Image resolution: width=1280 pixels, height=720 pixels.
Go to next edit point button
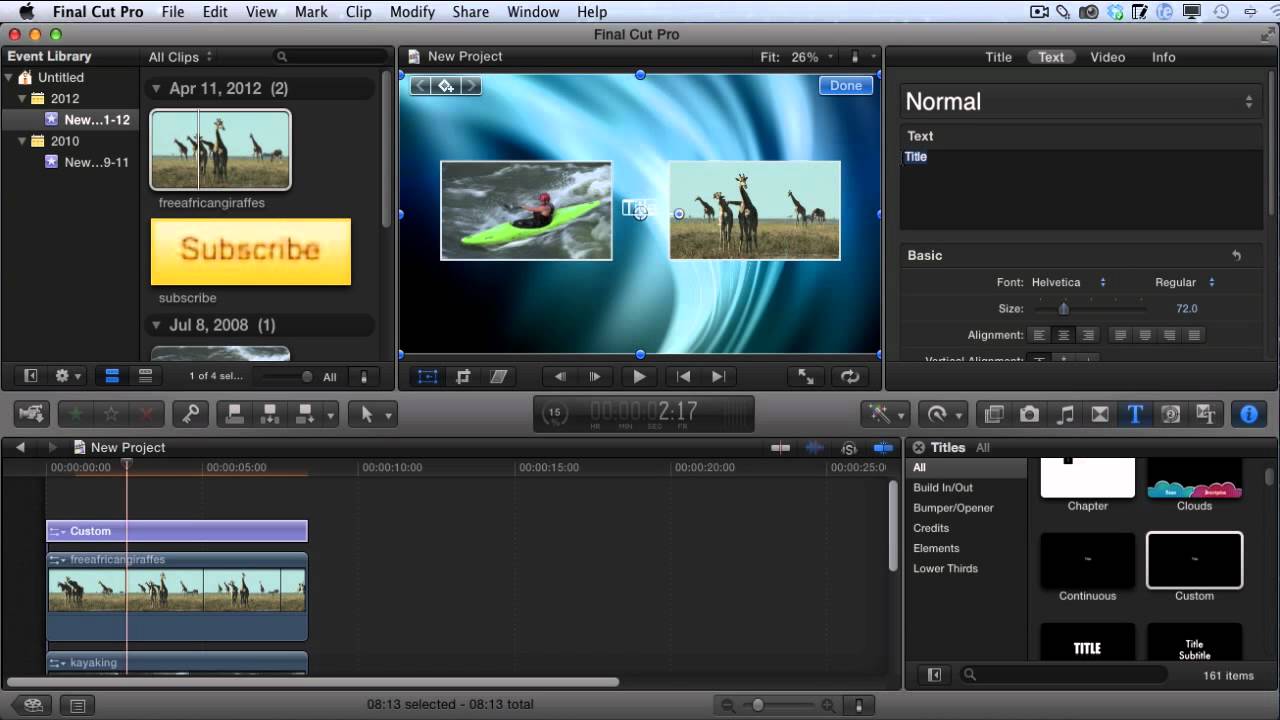pos(718,377)
